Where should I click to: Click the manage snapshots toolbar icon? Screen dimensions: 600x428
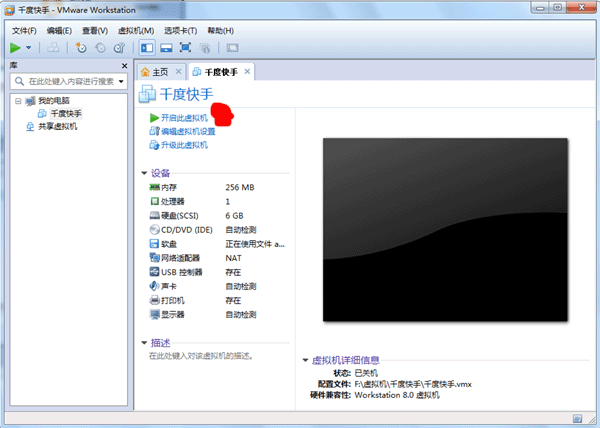click(x=117, y=47)
